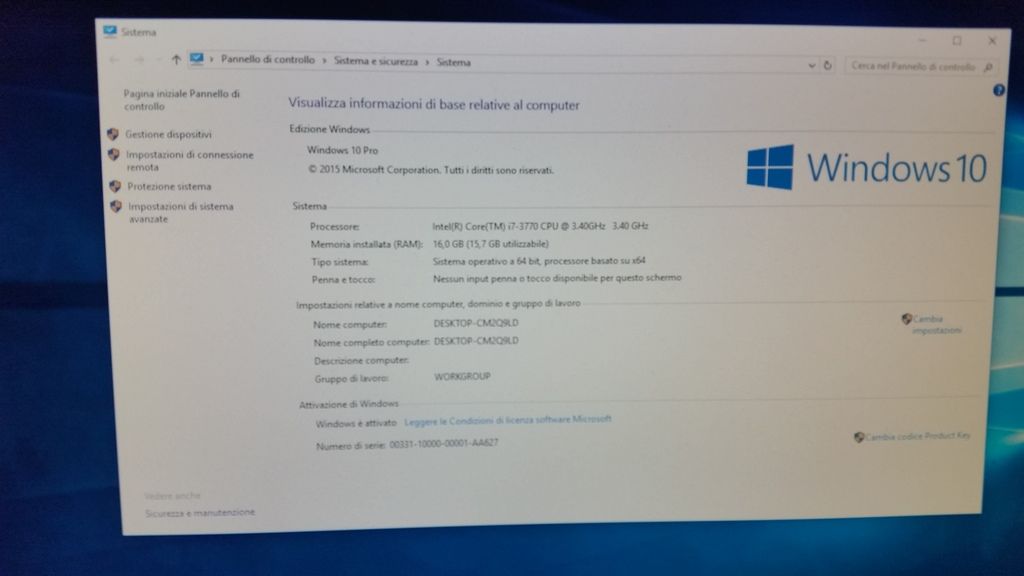Click the 'Sistema' breadcrumb item
This screenshot has height=576, width=1024.
point(453,63)
